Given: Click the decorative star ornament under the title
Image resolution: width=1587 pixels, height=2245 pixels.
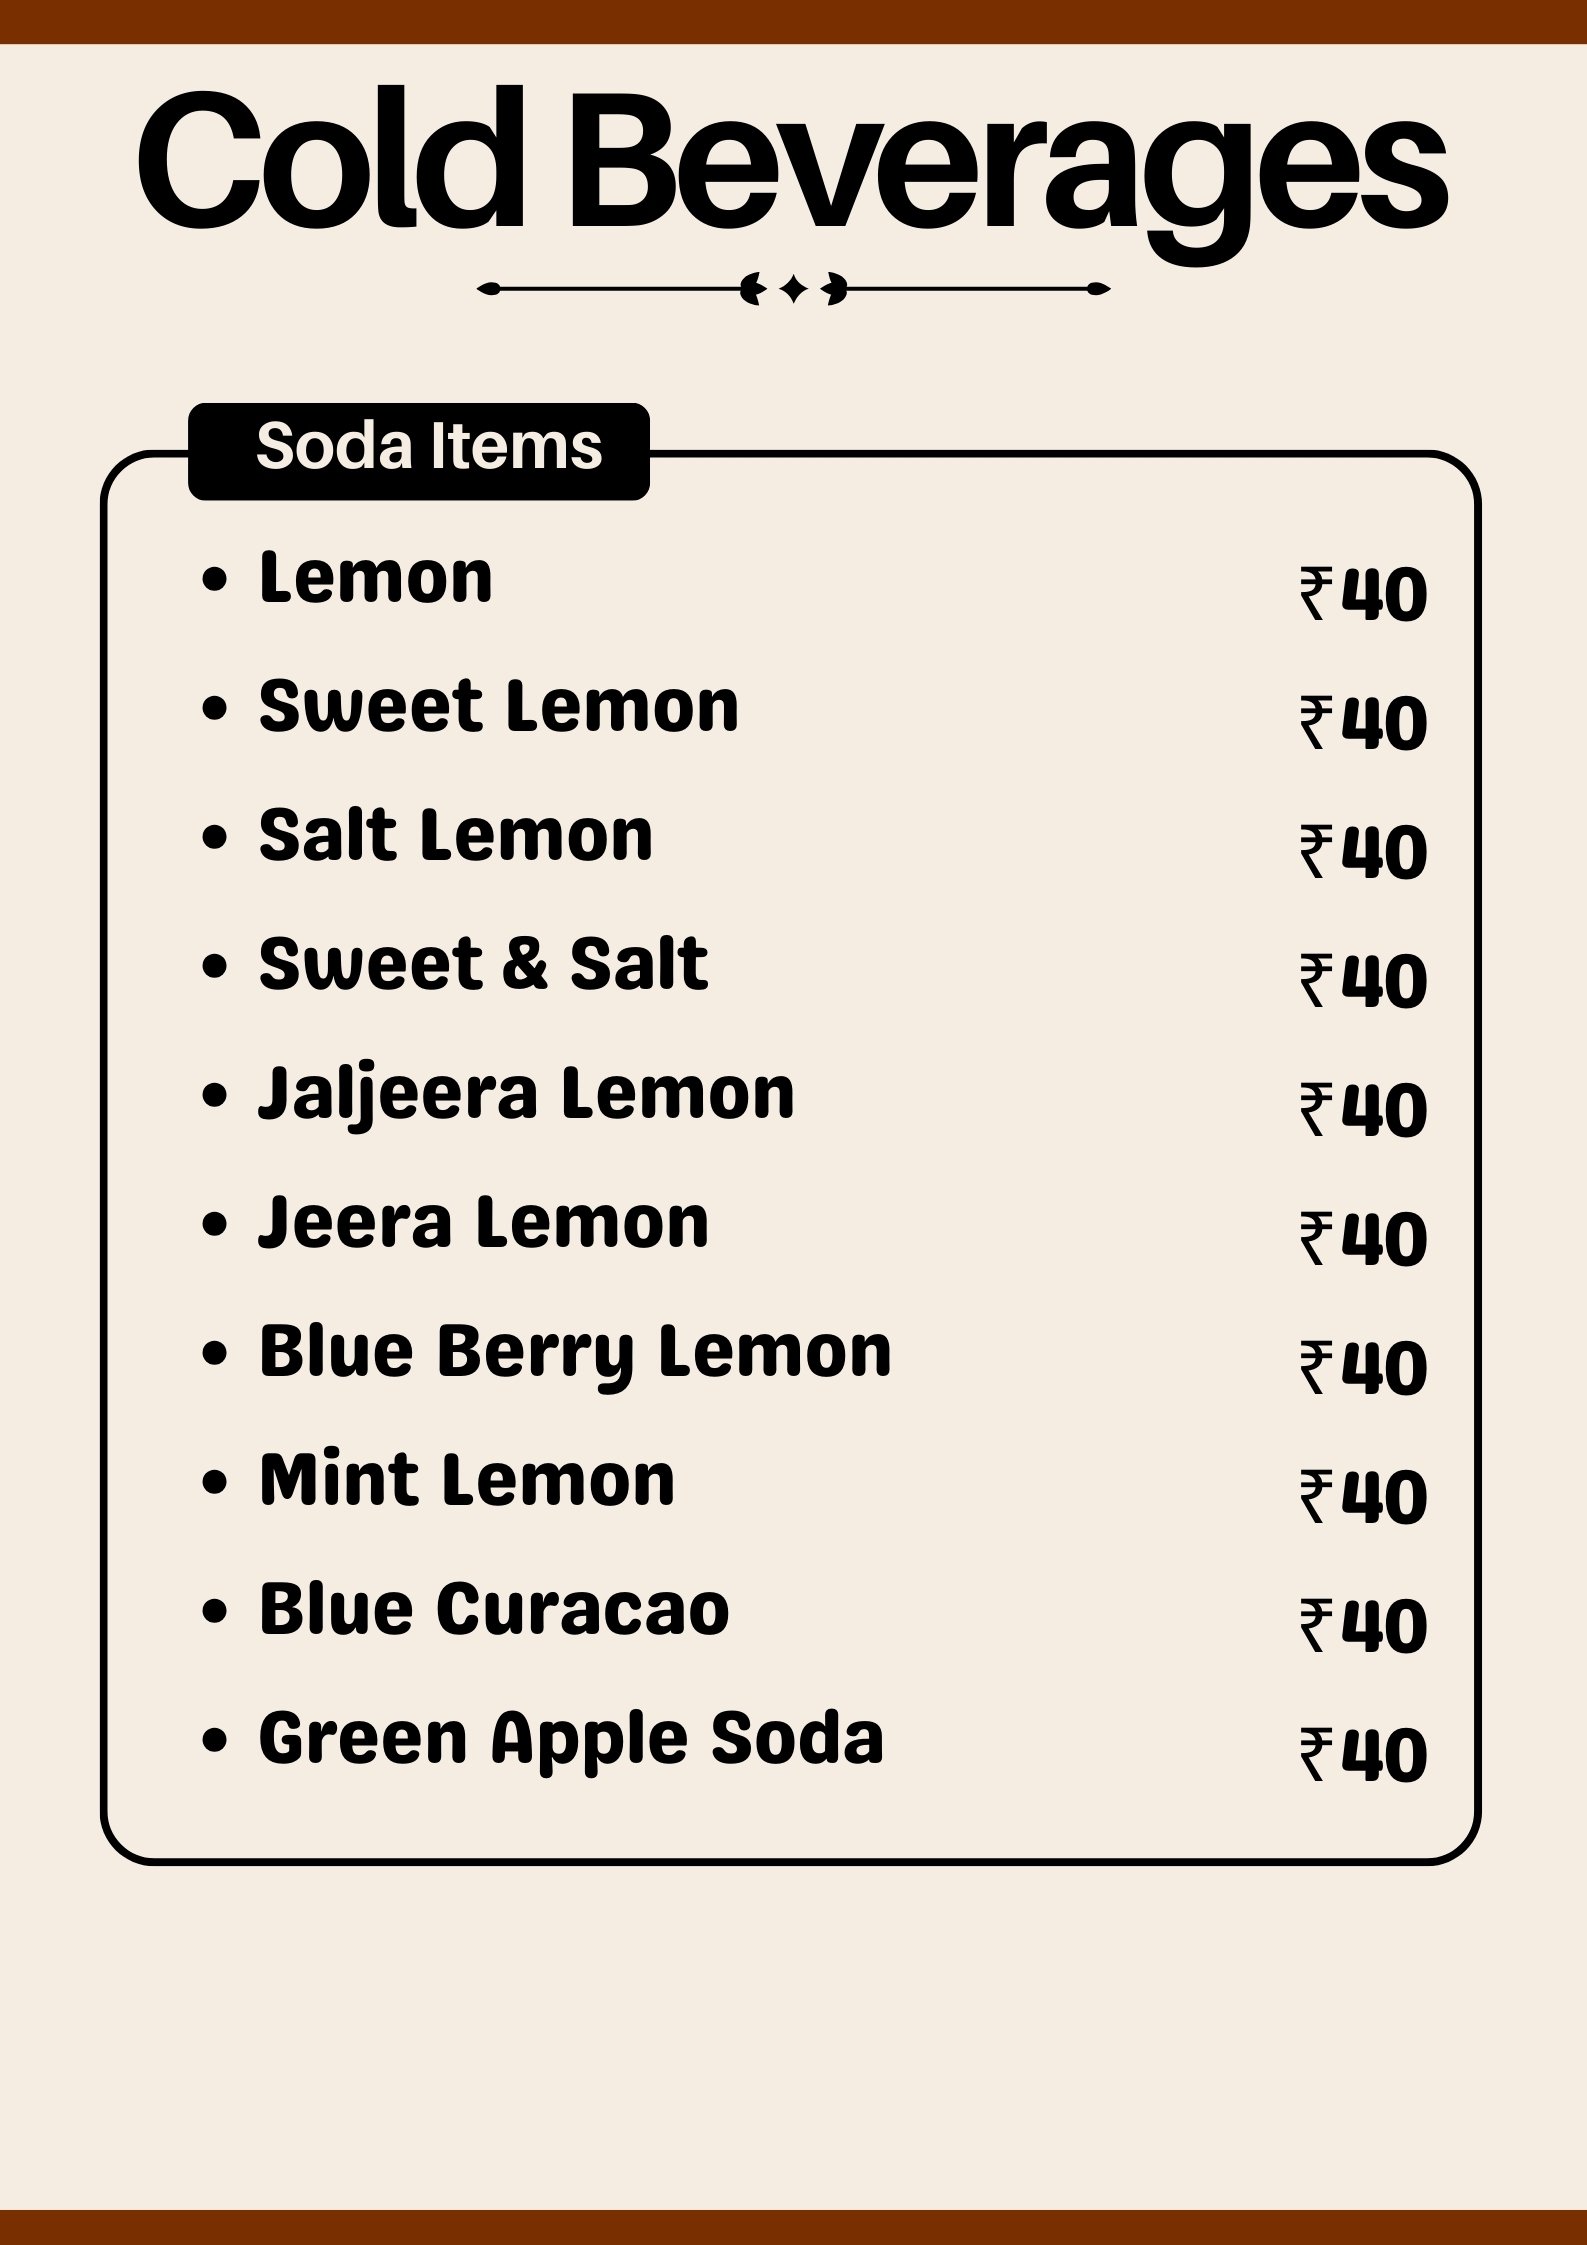Looking at the screenshot, I should pos(794,290).
